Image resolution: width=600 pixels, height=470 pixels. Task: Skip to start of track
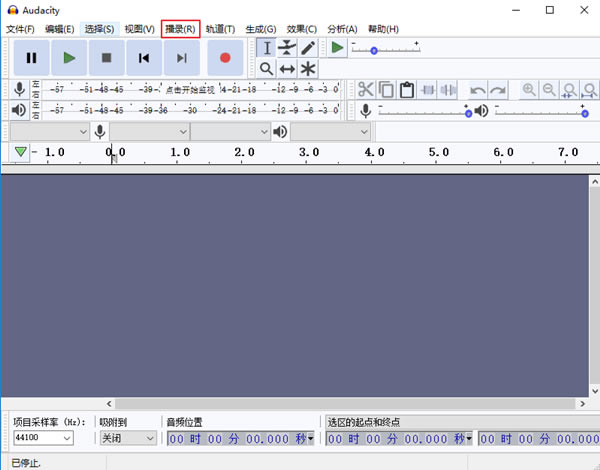coord(144,58)
